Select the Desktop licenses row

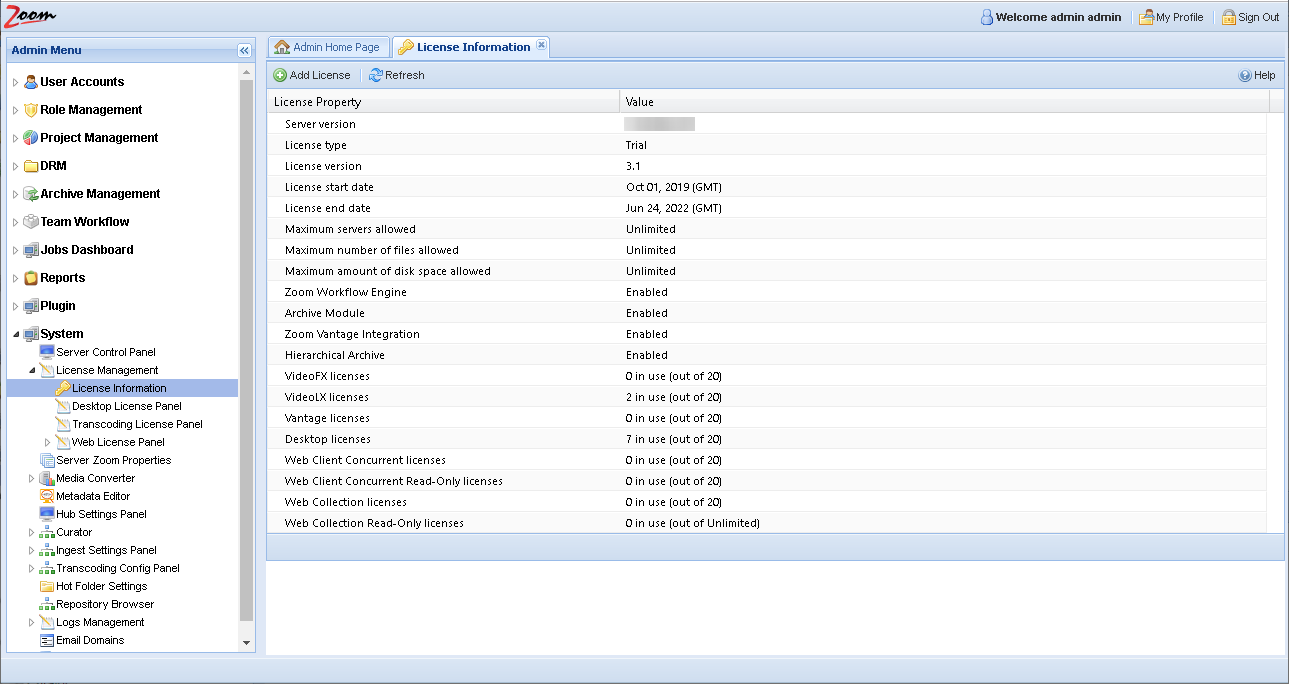coord(766,439)
